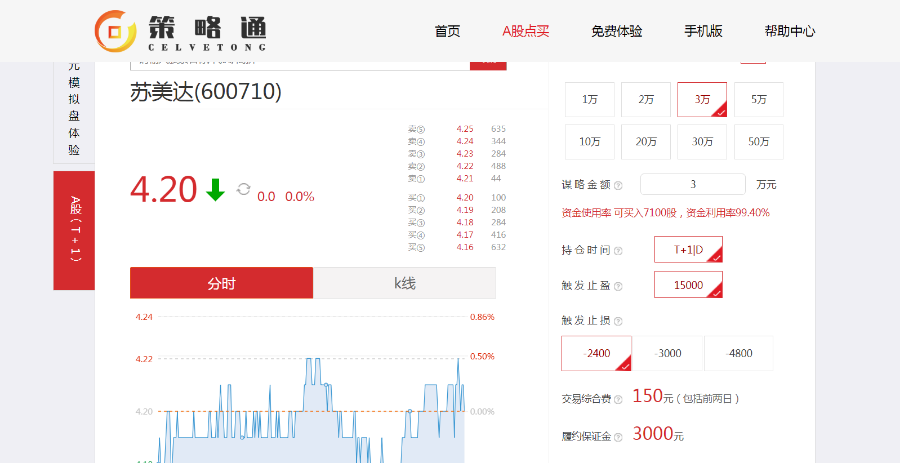900x463 pixels.
Task: Click the buy-1 row with volume 100
Action: pos(456,198)
